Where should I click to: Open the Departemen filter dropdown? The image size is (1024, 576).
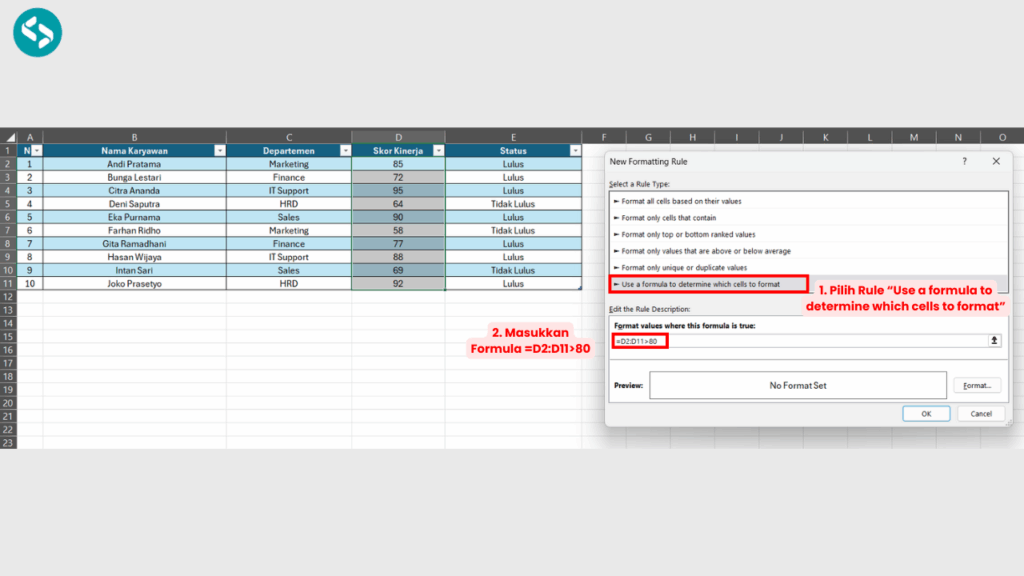[x=342, y=151]
